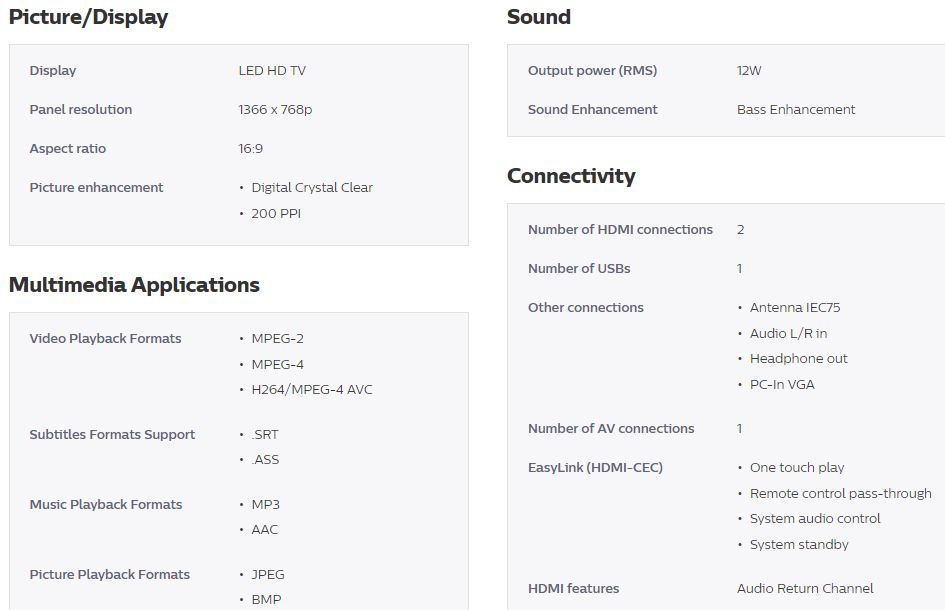Click the 1366 x 768p resolution value
Viewport: 945px width, 610px height.
[x=275, y=110]
